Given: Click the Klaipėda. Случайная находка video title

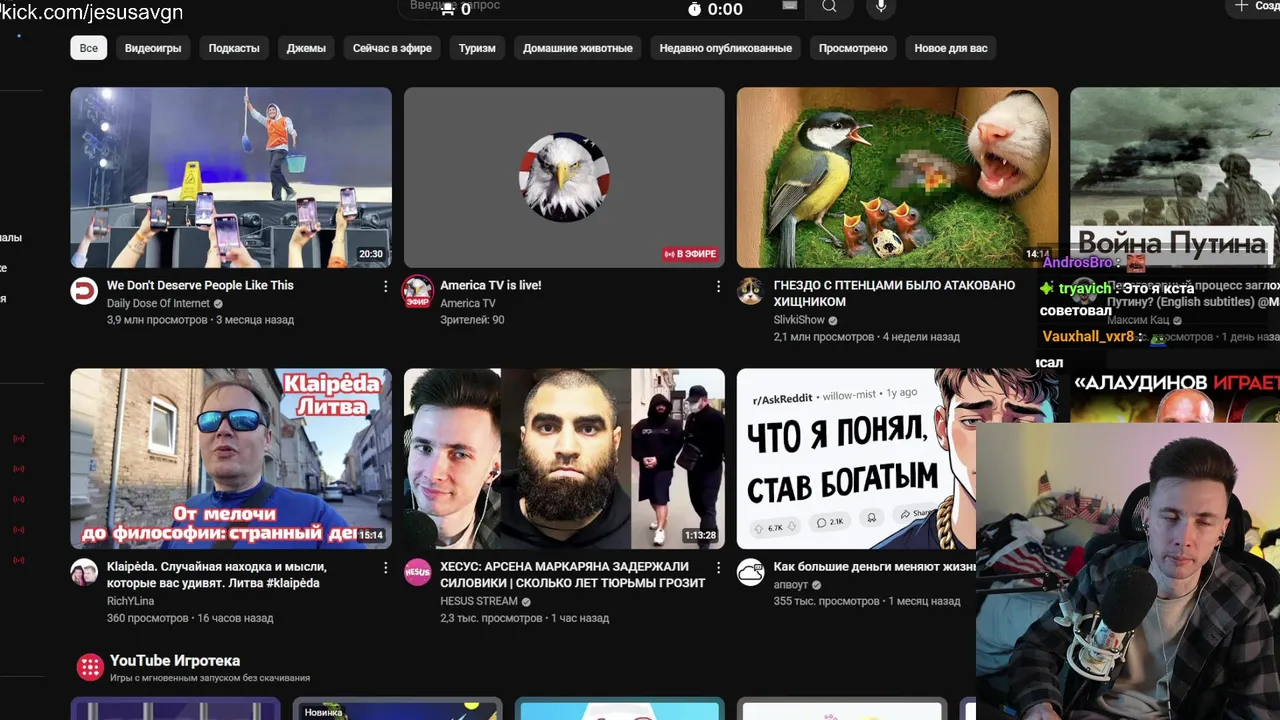Looking at the screenshot, I should [217, 575].
